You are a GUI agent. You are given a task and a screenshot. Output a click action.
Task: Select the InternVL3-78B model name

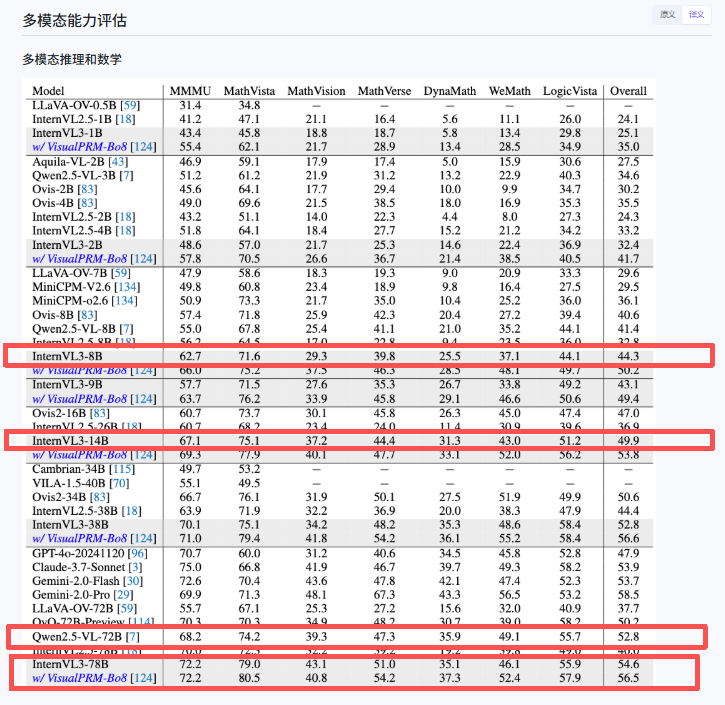point(70,664)
